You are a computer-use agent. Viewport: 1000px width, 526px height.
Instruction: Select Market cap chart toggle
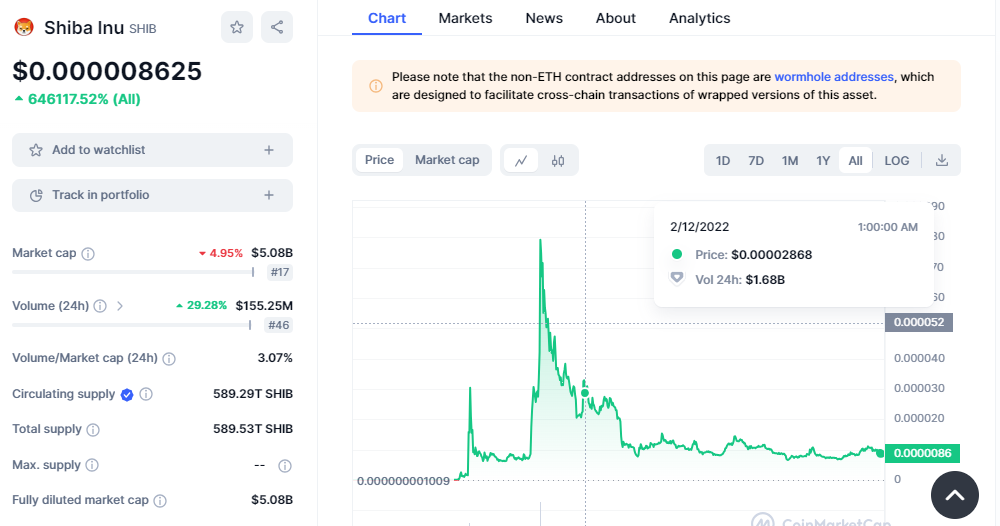pos(447,160)
